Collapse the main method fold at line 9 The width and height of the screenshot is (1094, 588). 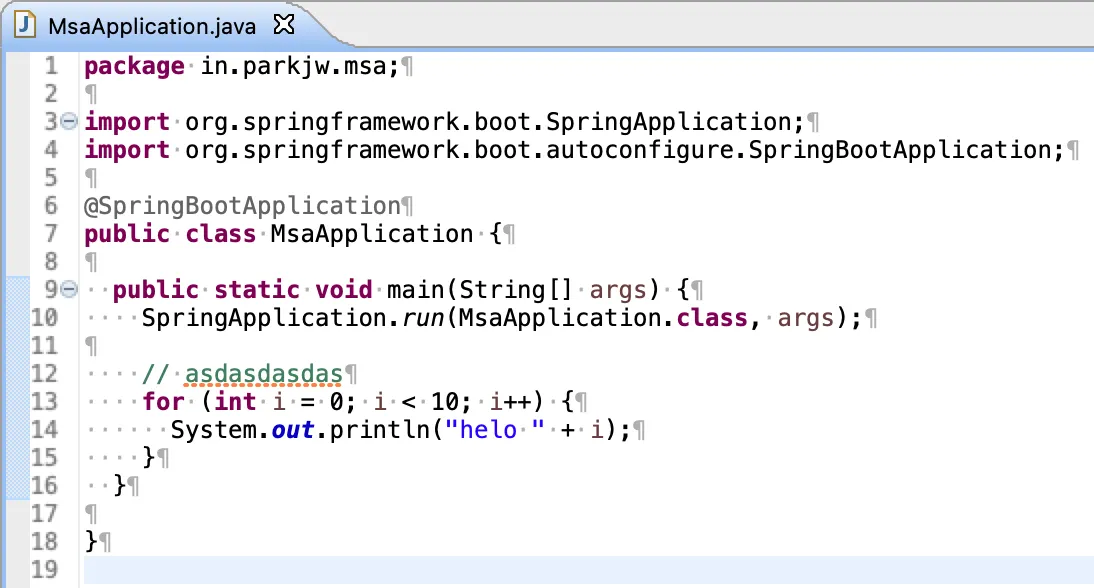(x=68, y=289)
